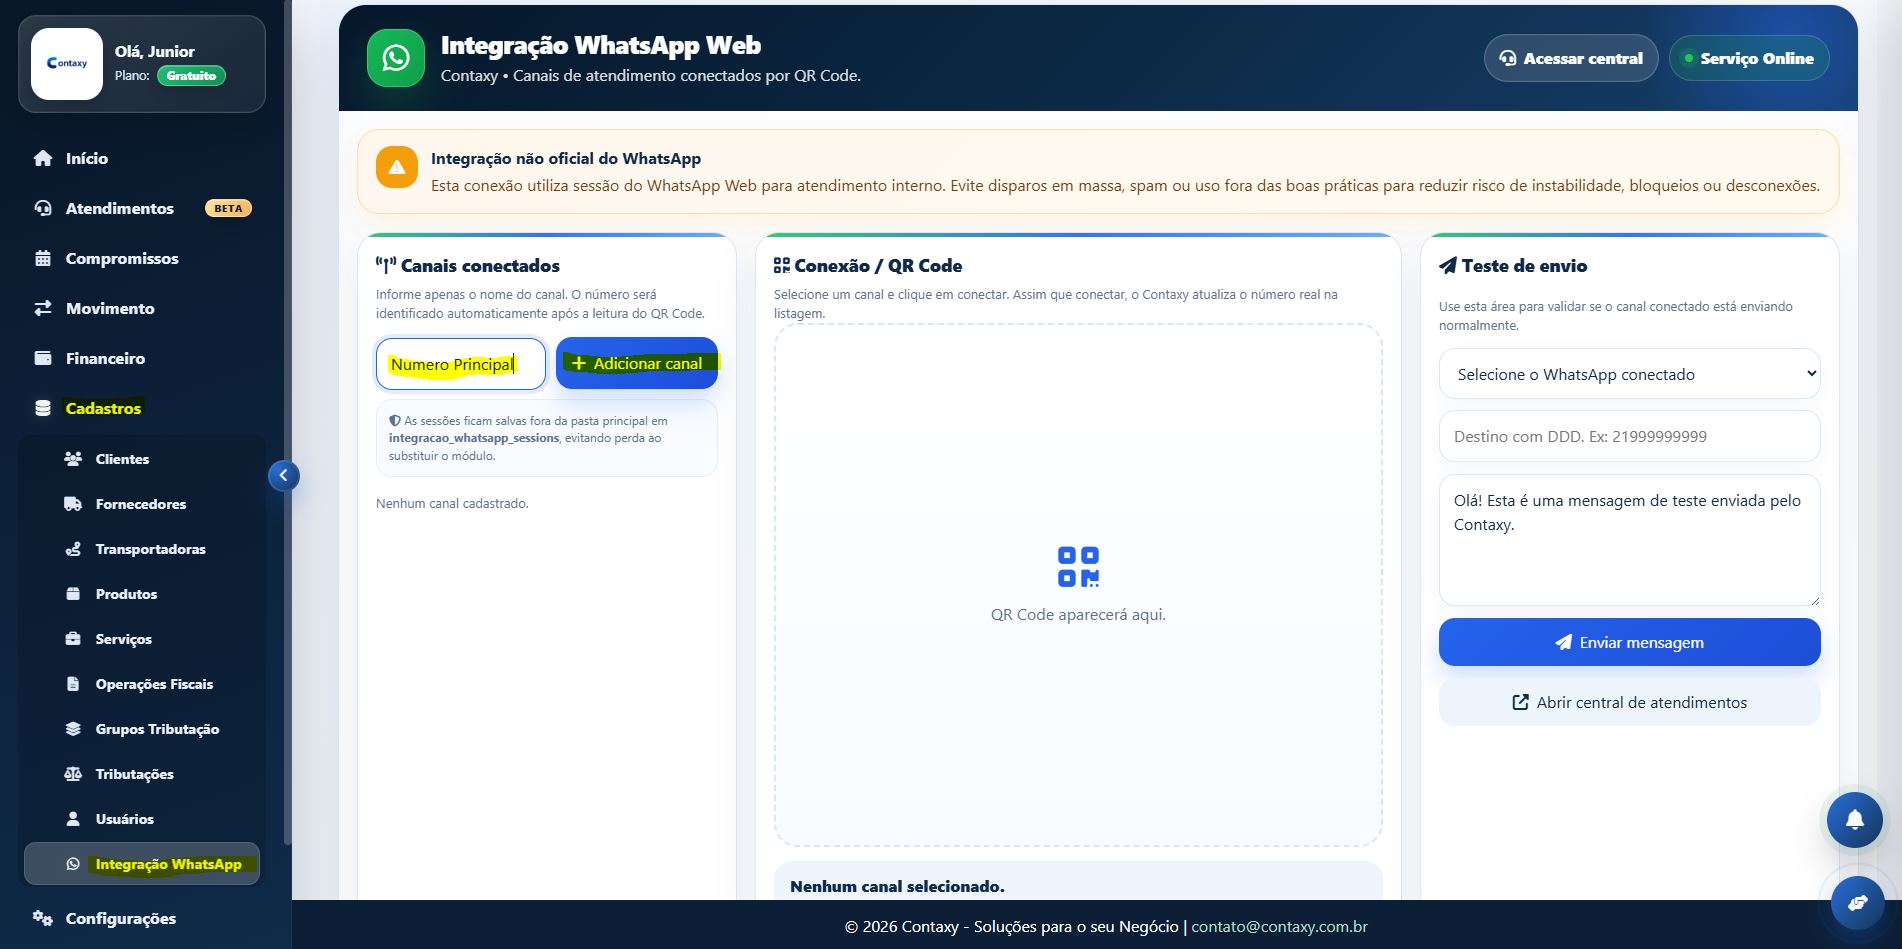Open Configurações menu item
The width and height of the screenshot is (1902, 949).
tap(140, 918)
